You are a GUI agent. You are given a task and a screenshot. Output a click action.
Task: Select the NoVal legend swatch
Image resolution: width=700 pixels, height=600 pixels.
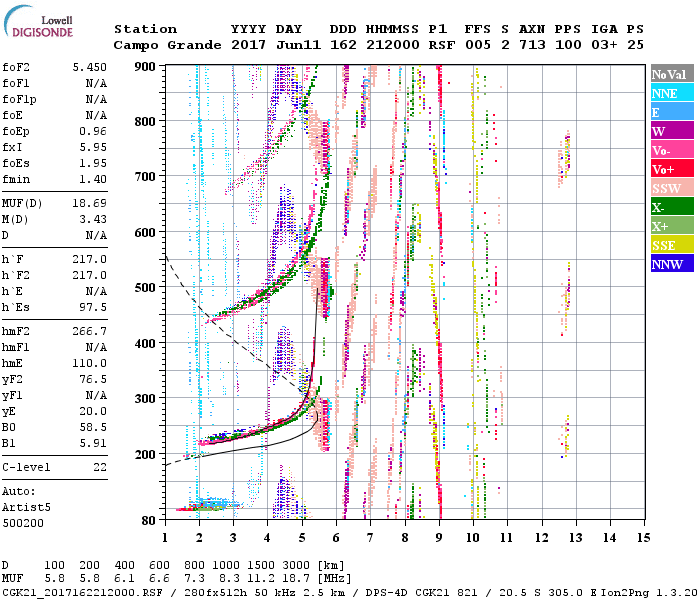point(672,74)
